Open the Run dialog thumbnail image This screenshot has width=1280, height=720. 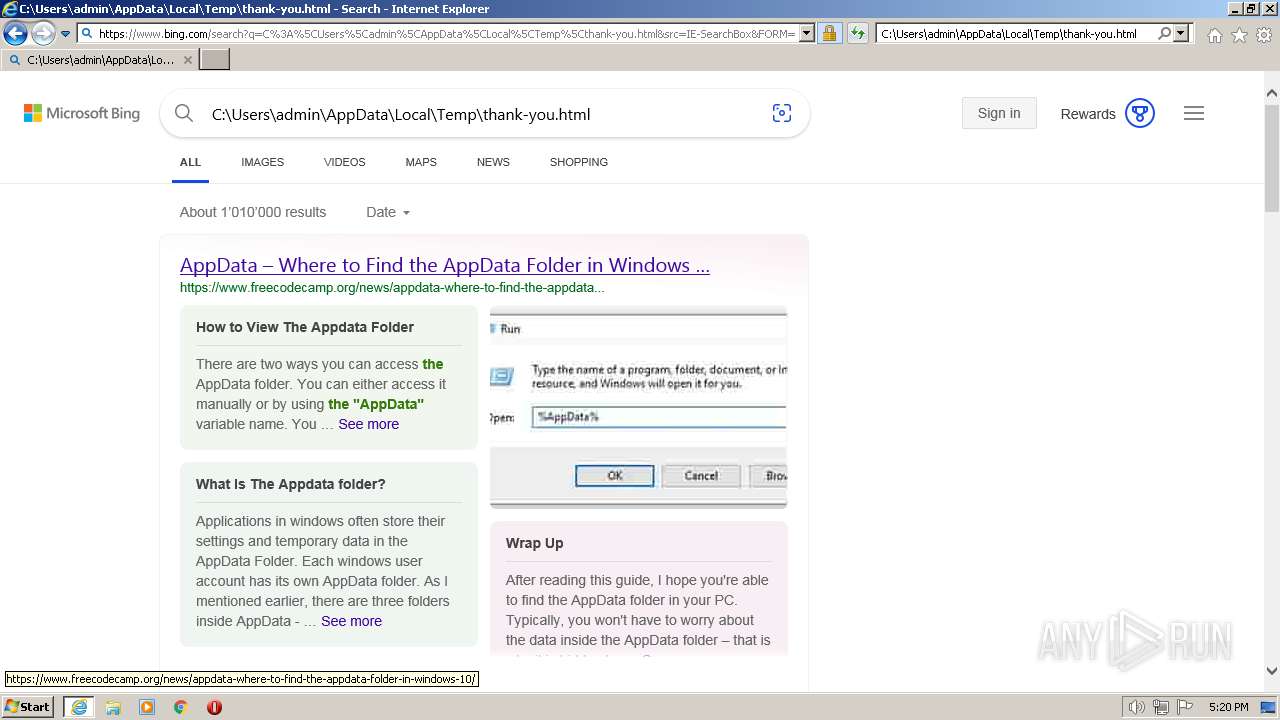tap(638, 407)
